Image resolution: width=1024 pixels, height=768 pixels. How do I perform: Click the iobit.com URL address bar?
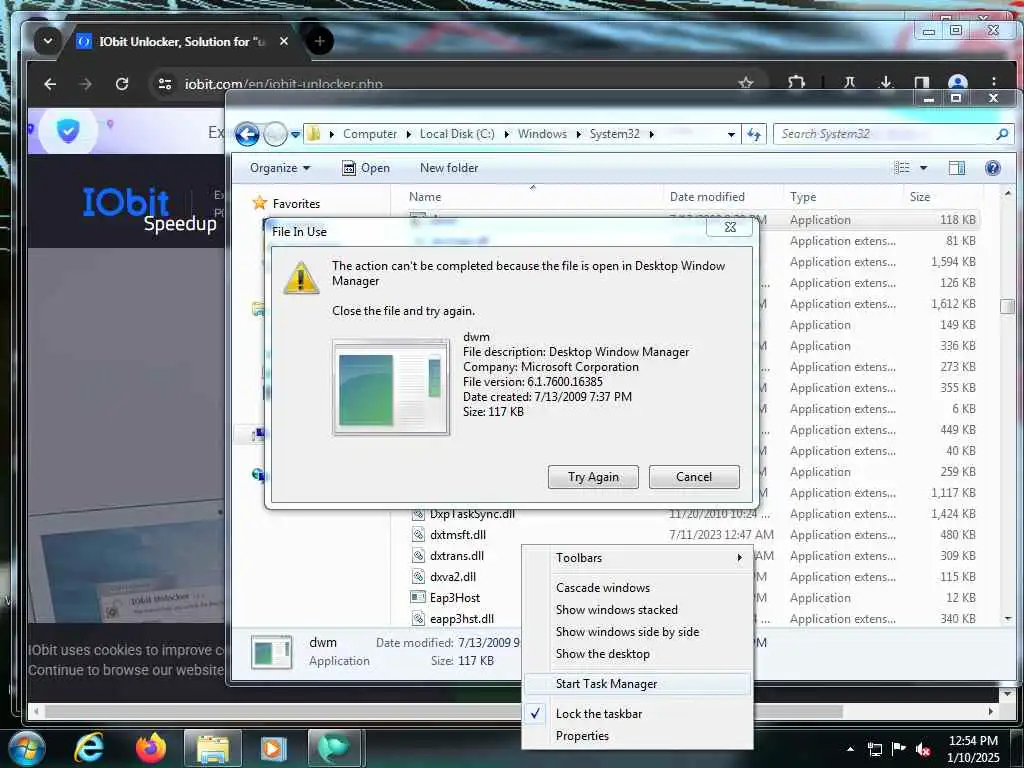pos(283,84)
